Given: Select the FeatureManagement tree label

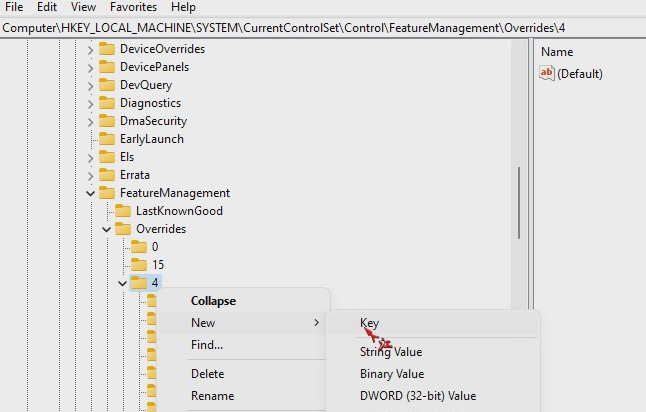Looking at the screenshot, I should click(x=175, y=193).
